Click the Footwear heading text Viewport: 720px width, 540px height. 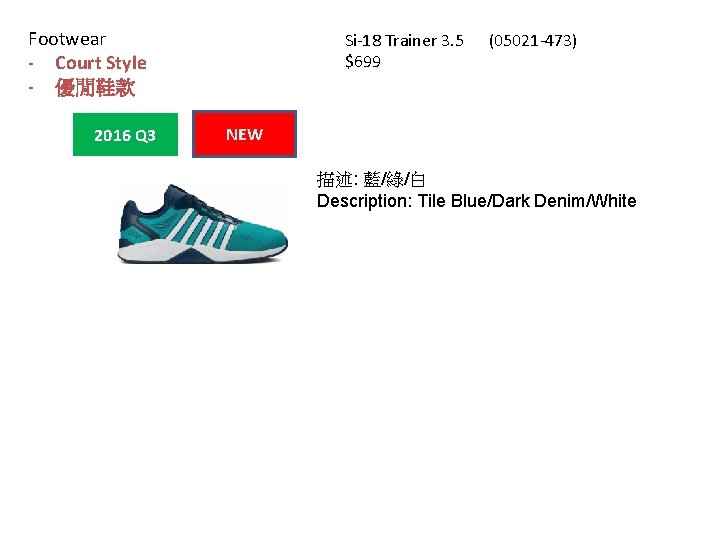pyautogui.click(x=67, y=39)
